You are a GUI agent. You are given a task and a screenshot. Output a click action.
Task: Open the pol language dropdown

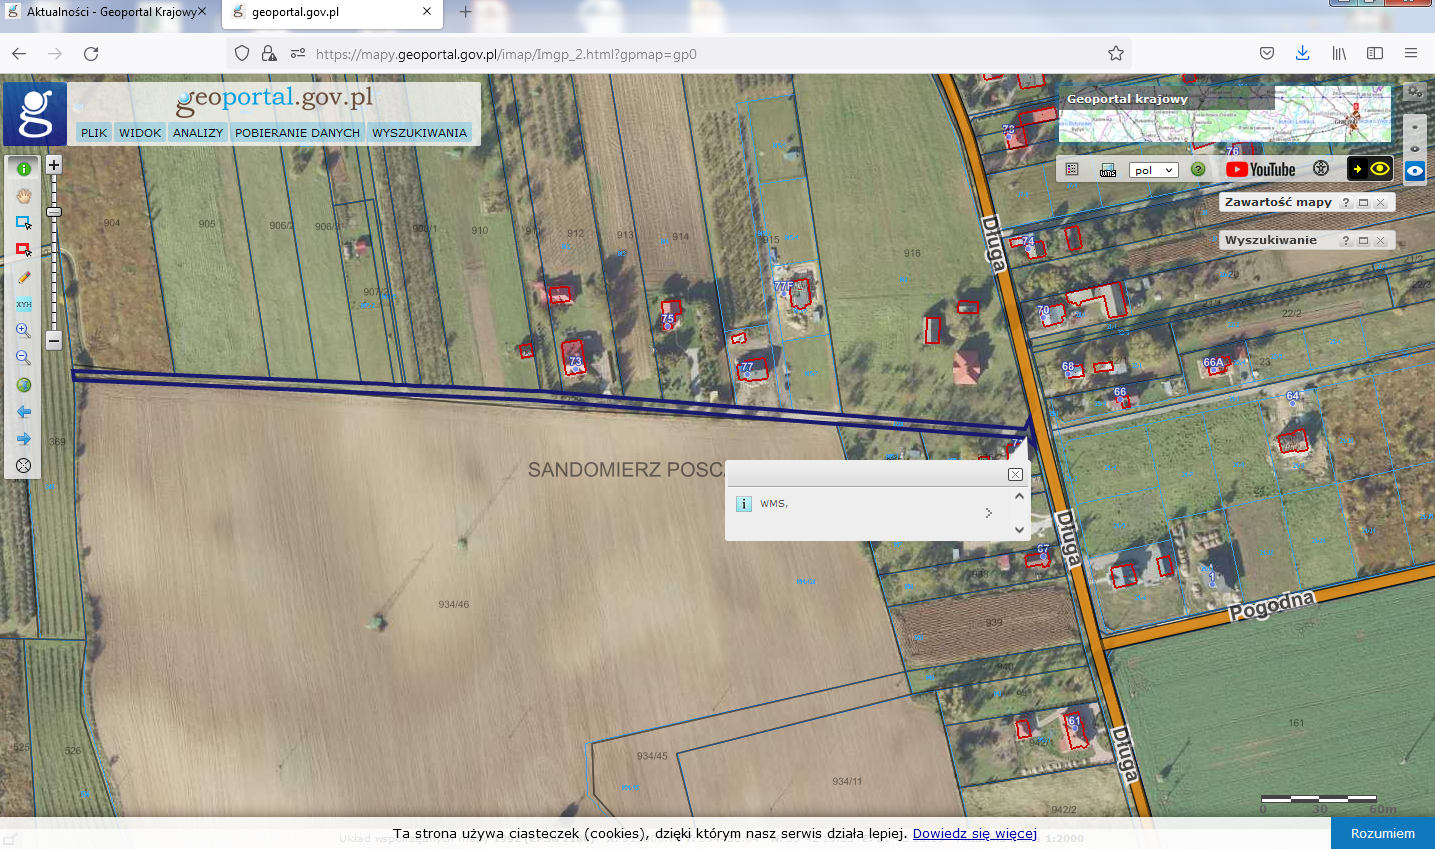click(x=1154, y=170)
